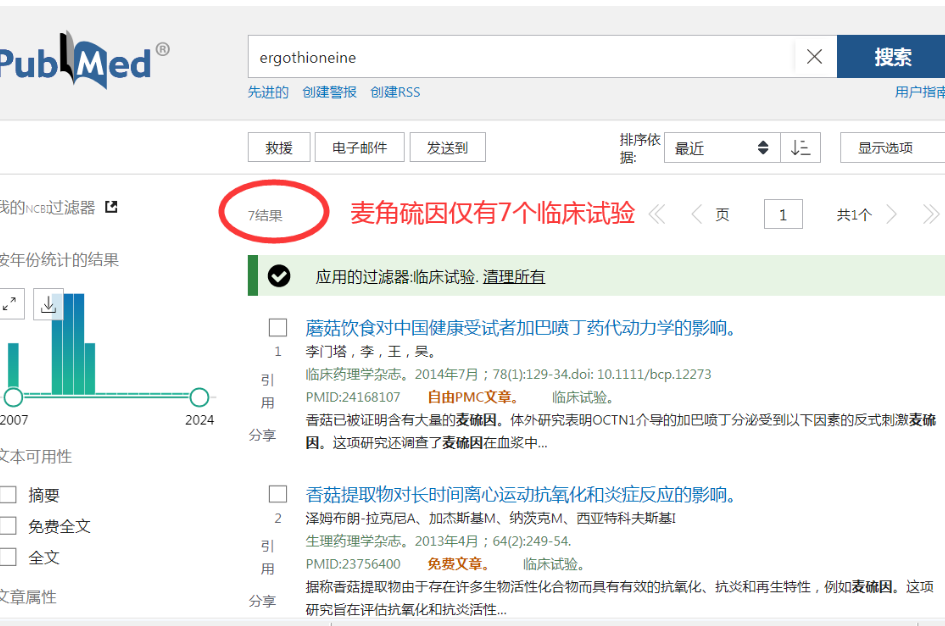
Task: Go to the previous results page
Action: (x=697, y=214)
